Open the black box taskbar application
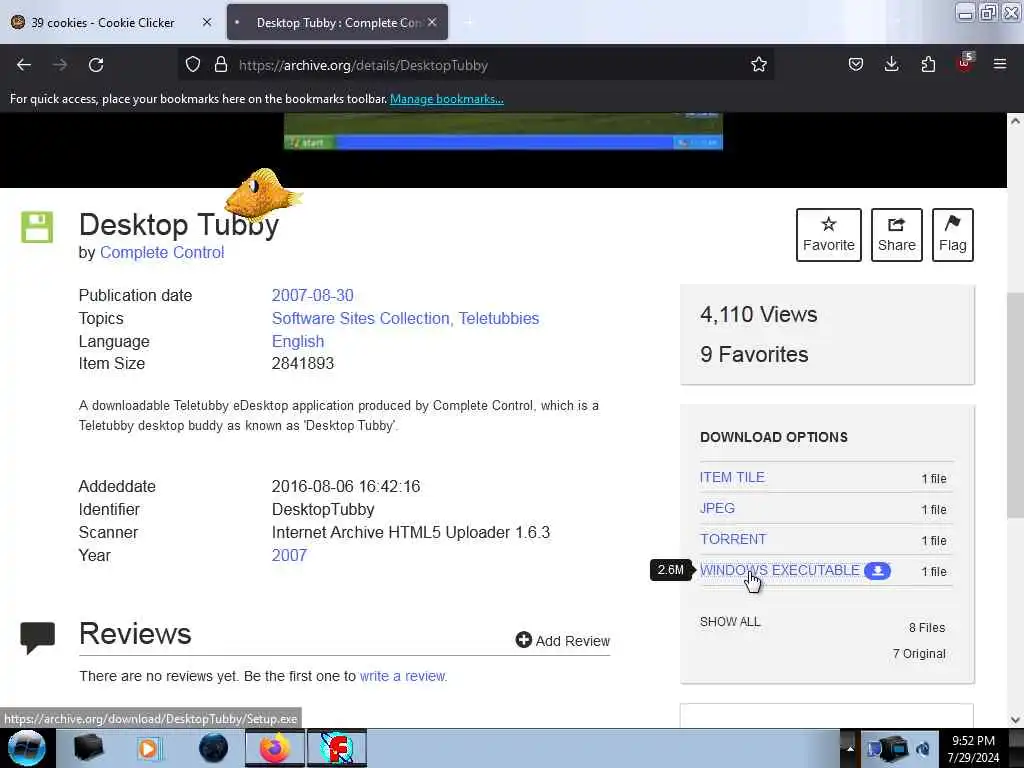Viewport: 1024px width, 768px height. point(88,748)
